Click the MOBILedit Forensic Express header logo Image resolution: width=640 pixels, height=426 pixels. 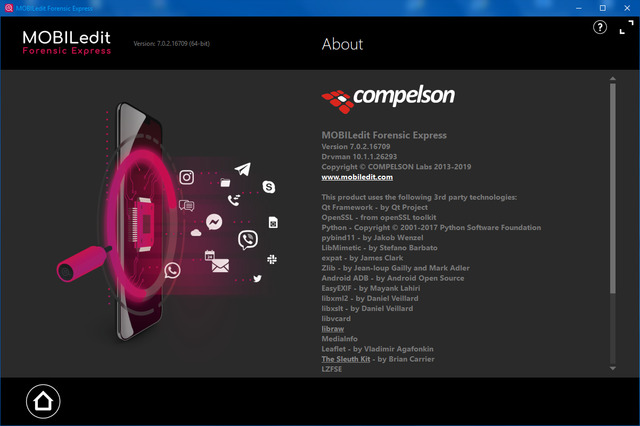[x=66, y=43]
